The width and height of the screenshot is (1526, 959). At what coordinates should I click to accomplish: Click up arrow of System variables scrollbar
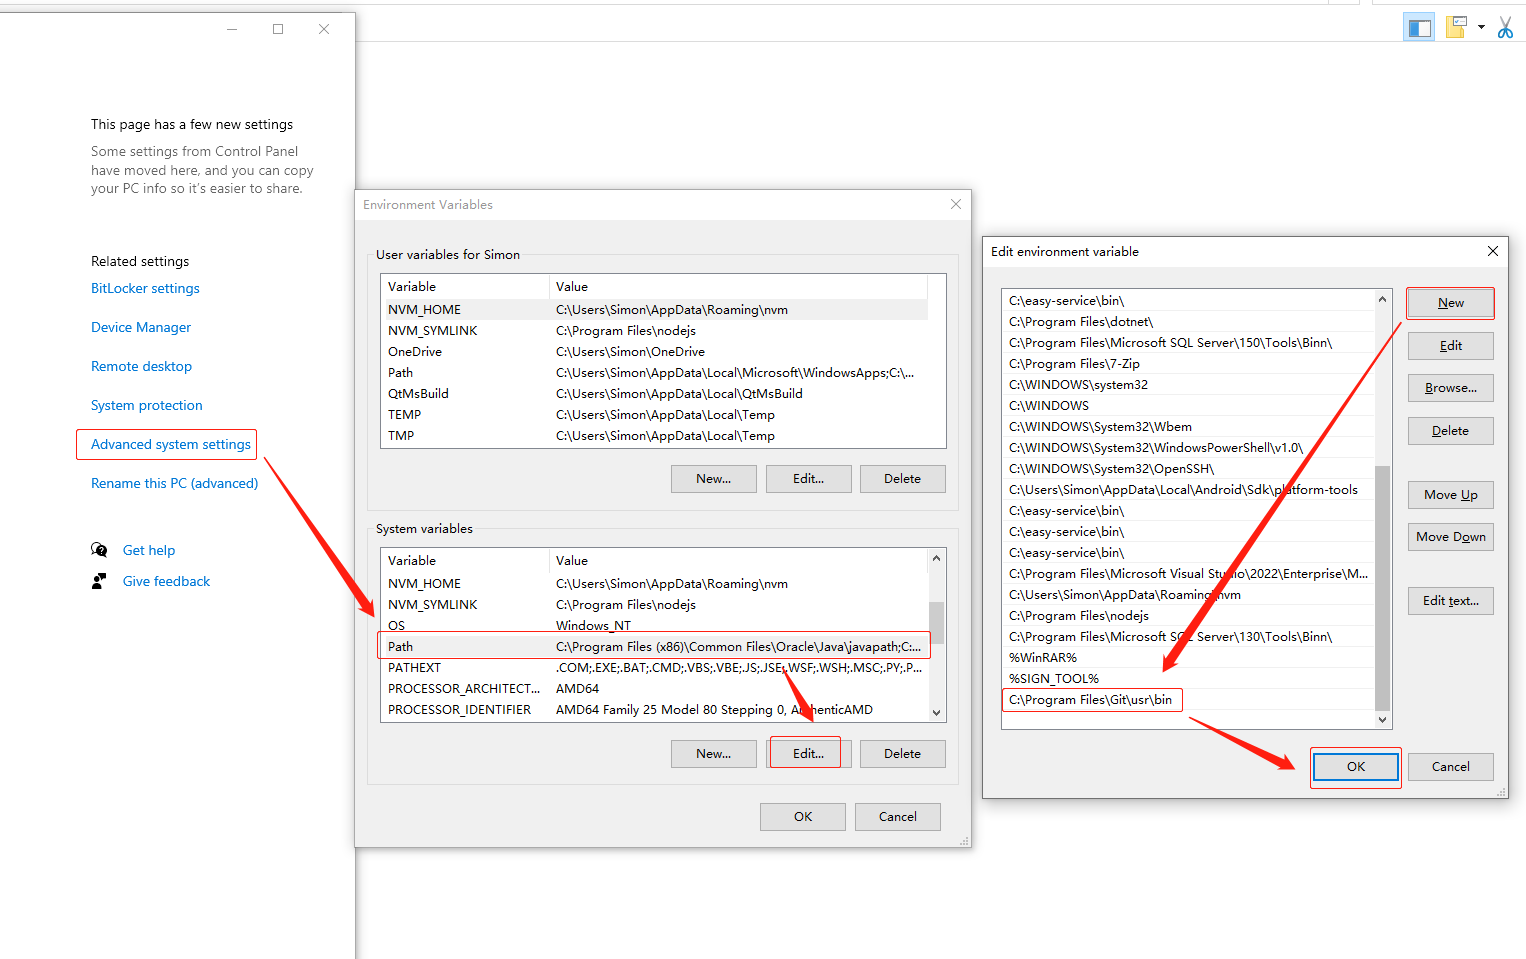tap(936, 558)
